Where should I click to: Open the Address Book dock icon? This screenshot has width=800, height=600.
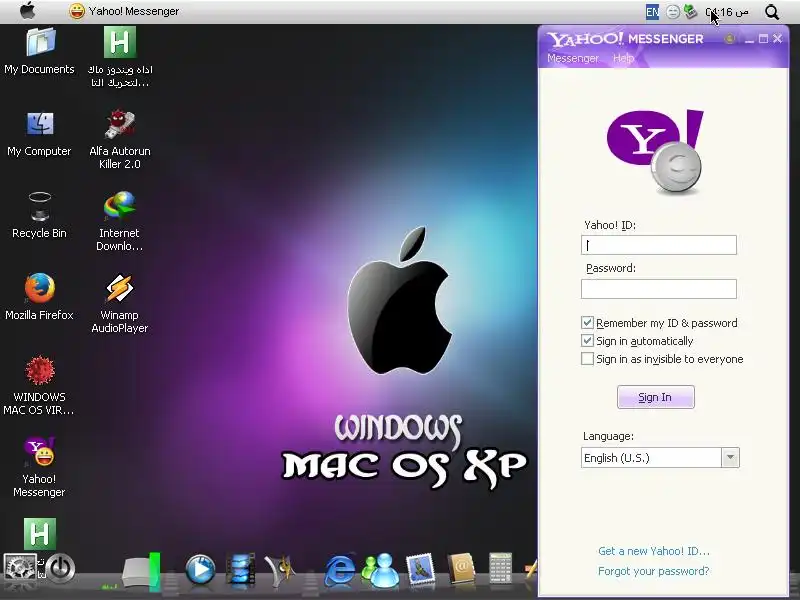coord(461,568)
